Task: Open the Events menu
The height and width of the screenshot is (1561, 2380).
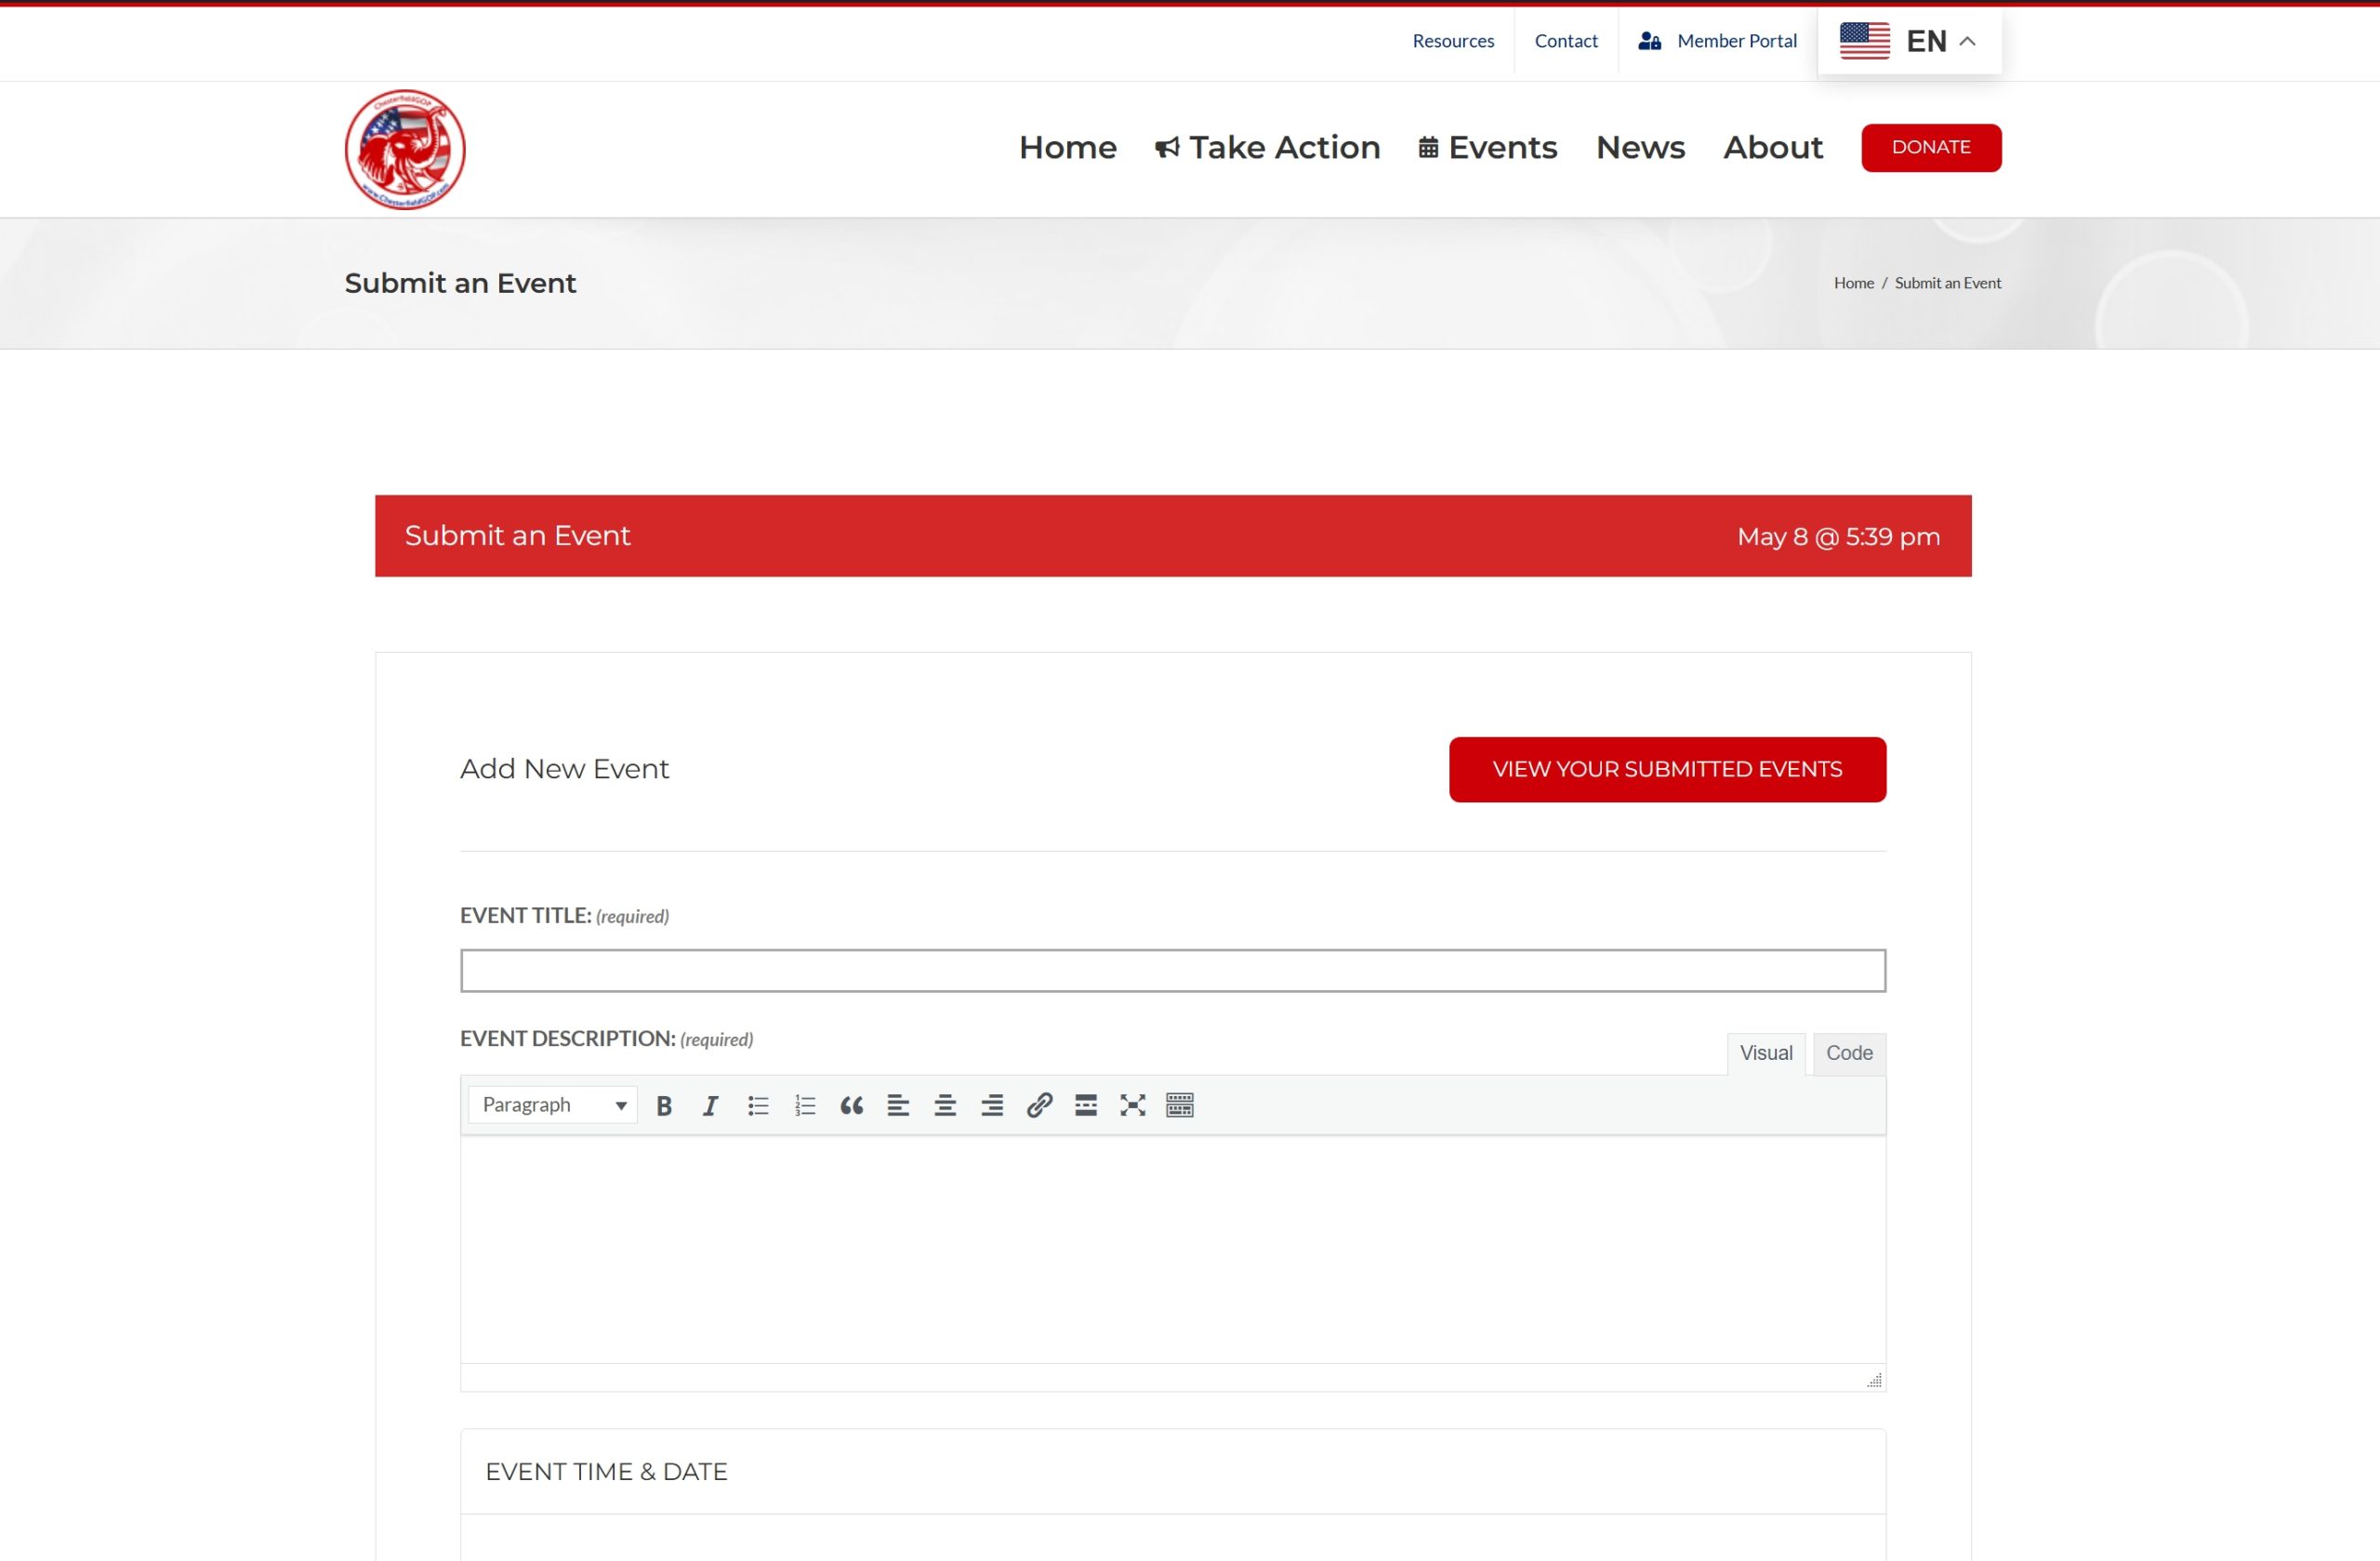Action: click(x=1487, y=148)
